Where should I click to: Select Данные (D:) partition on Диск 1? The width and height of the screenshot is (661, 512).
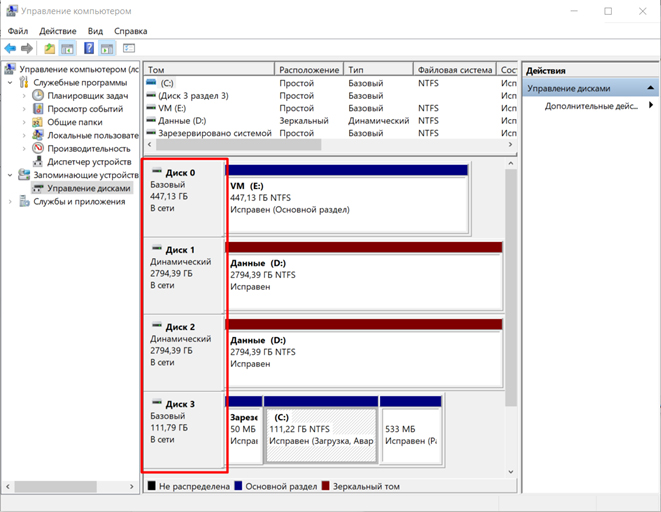364,276
